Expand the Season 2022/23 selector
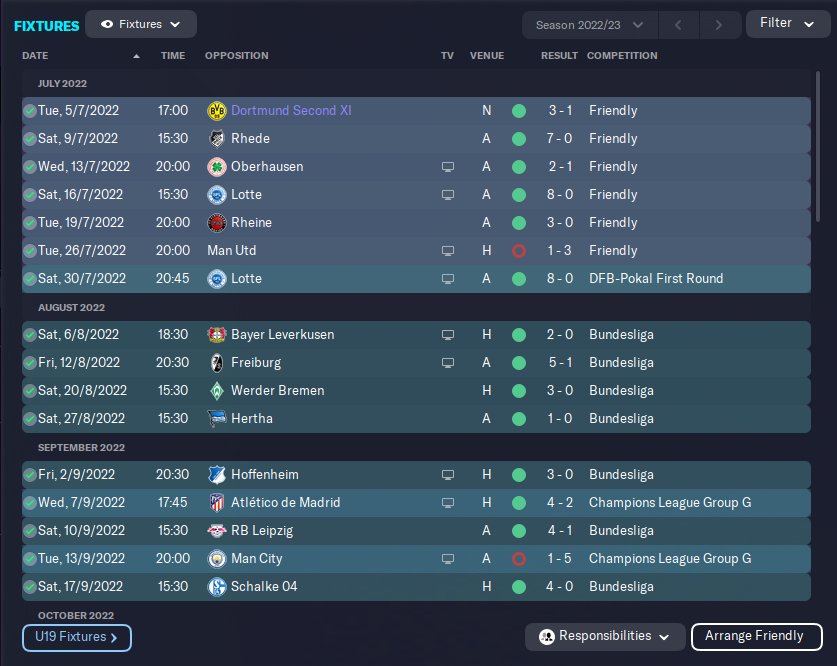Image resolution: width=837 pixels, height=666 pixels. pyautogui.click(x=589, y=24)
